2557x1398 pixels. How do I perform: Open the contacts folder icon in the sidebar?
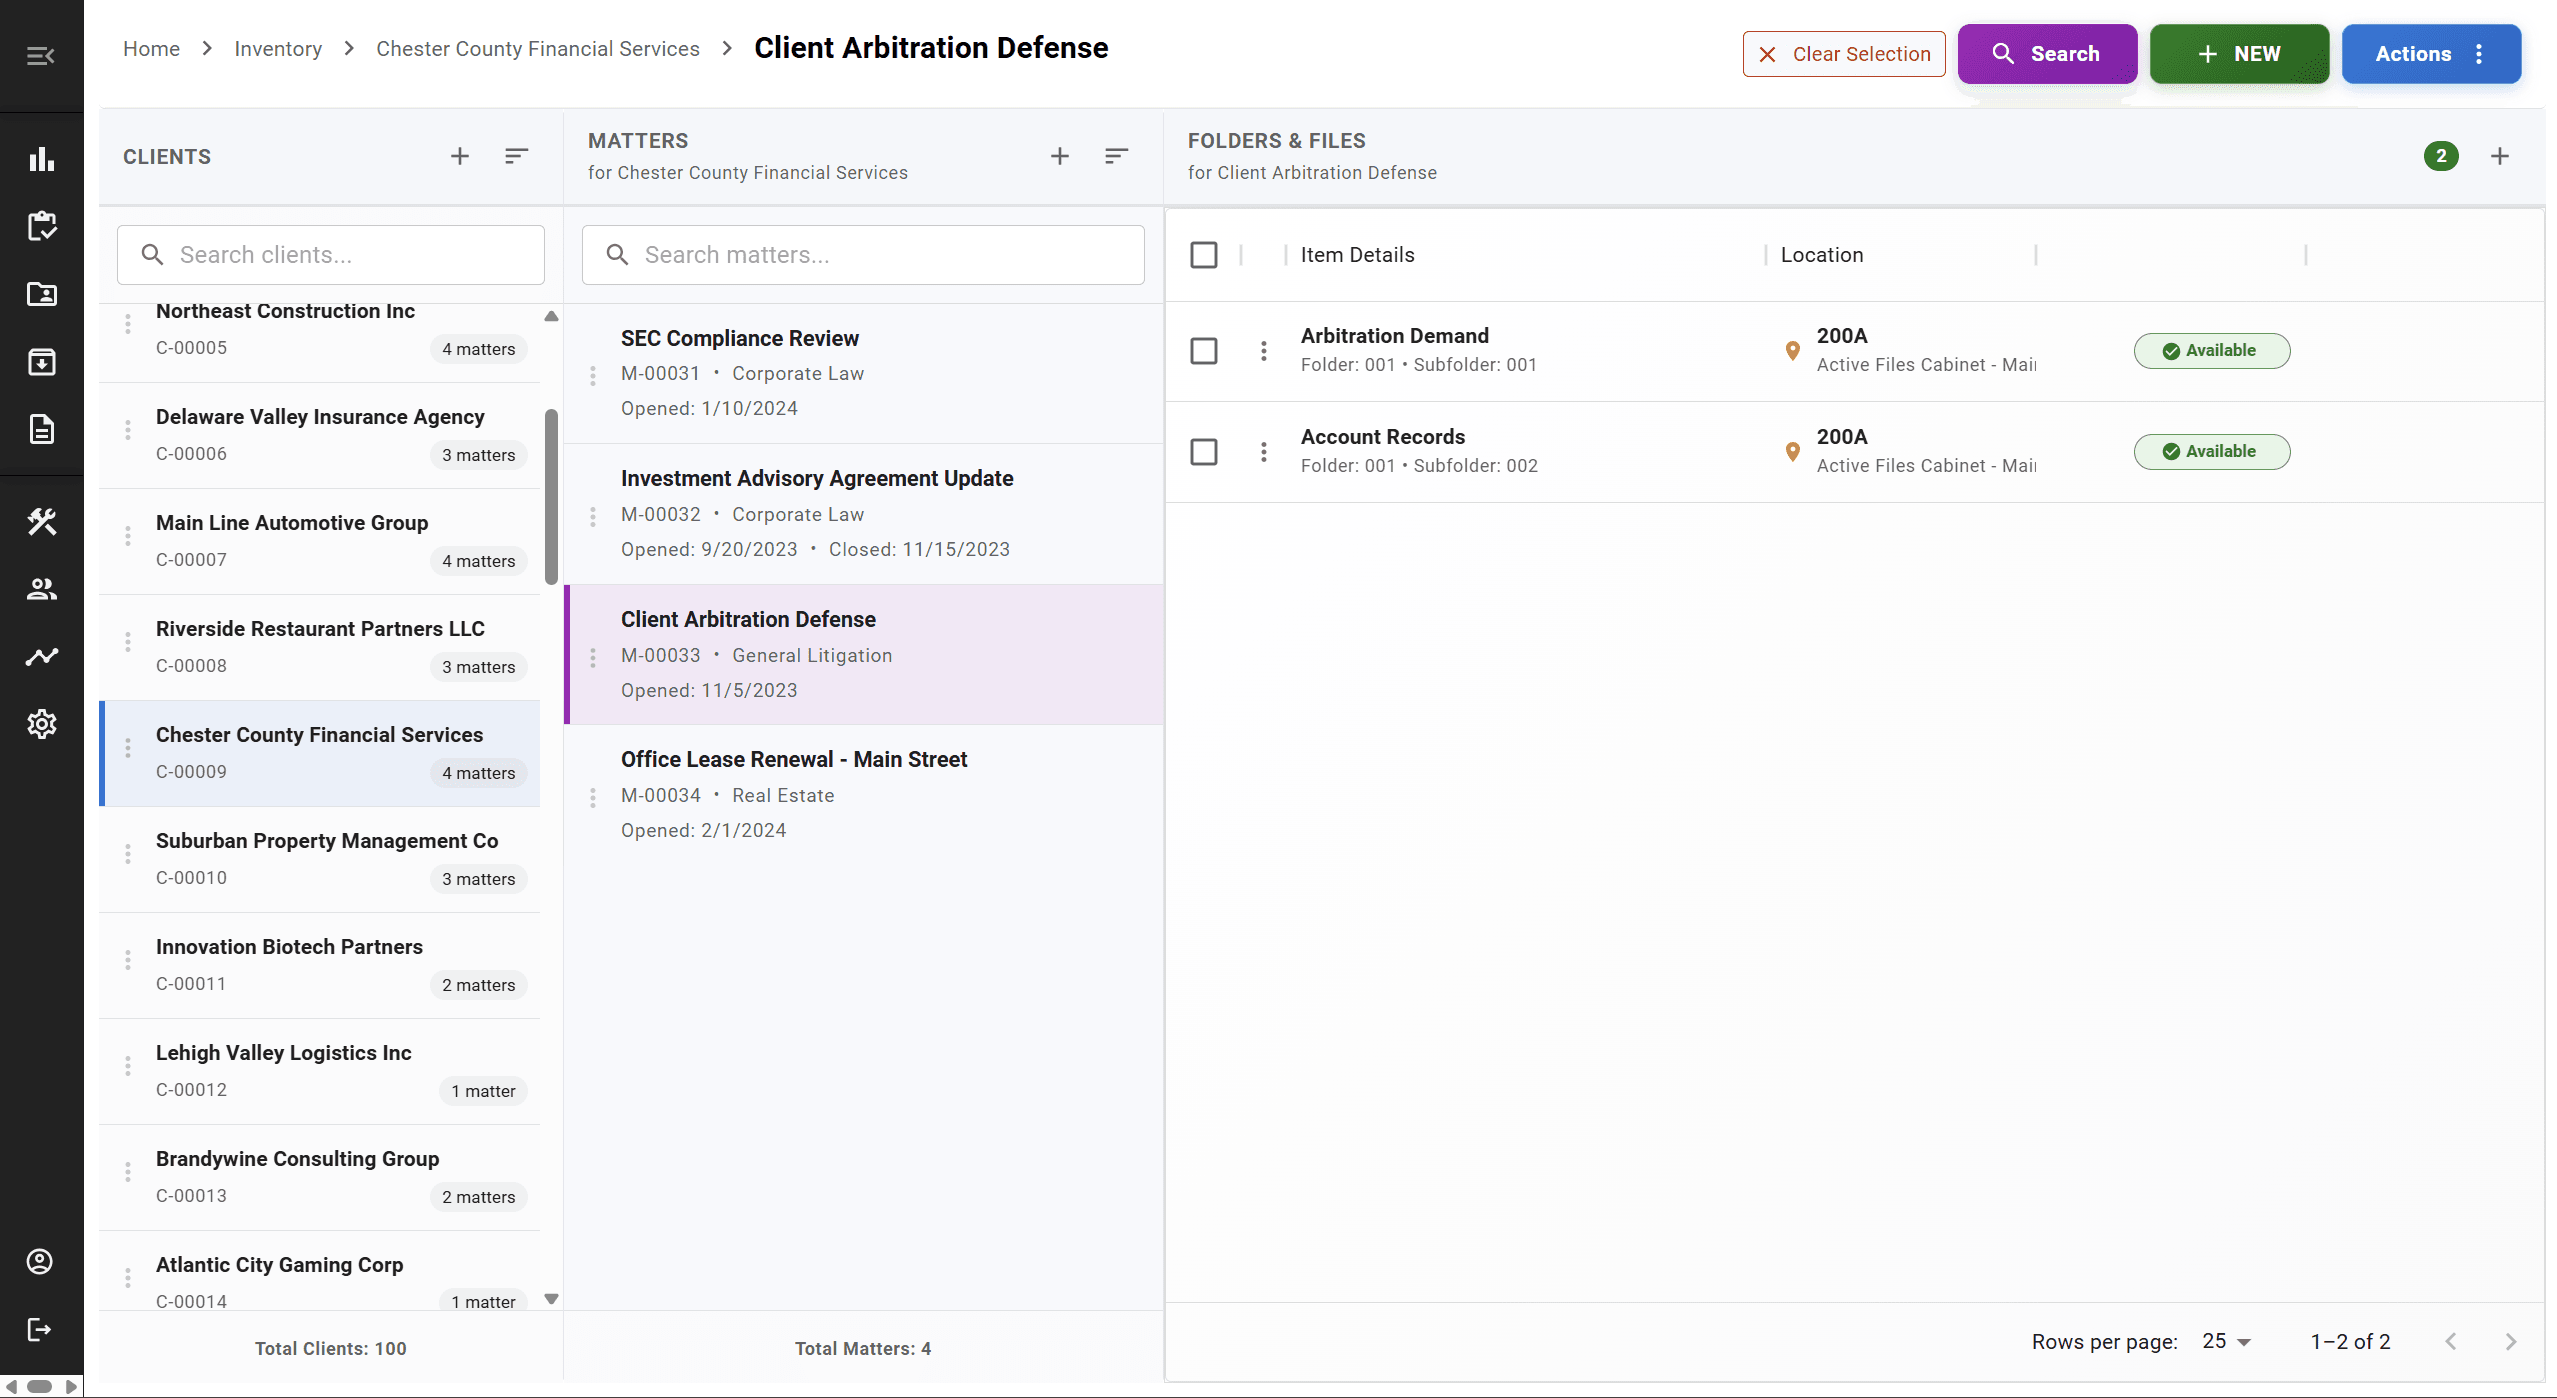(41, 294)
